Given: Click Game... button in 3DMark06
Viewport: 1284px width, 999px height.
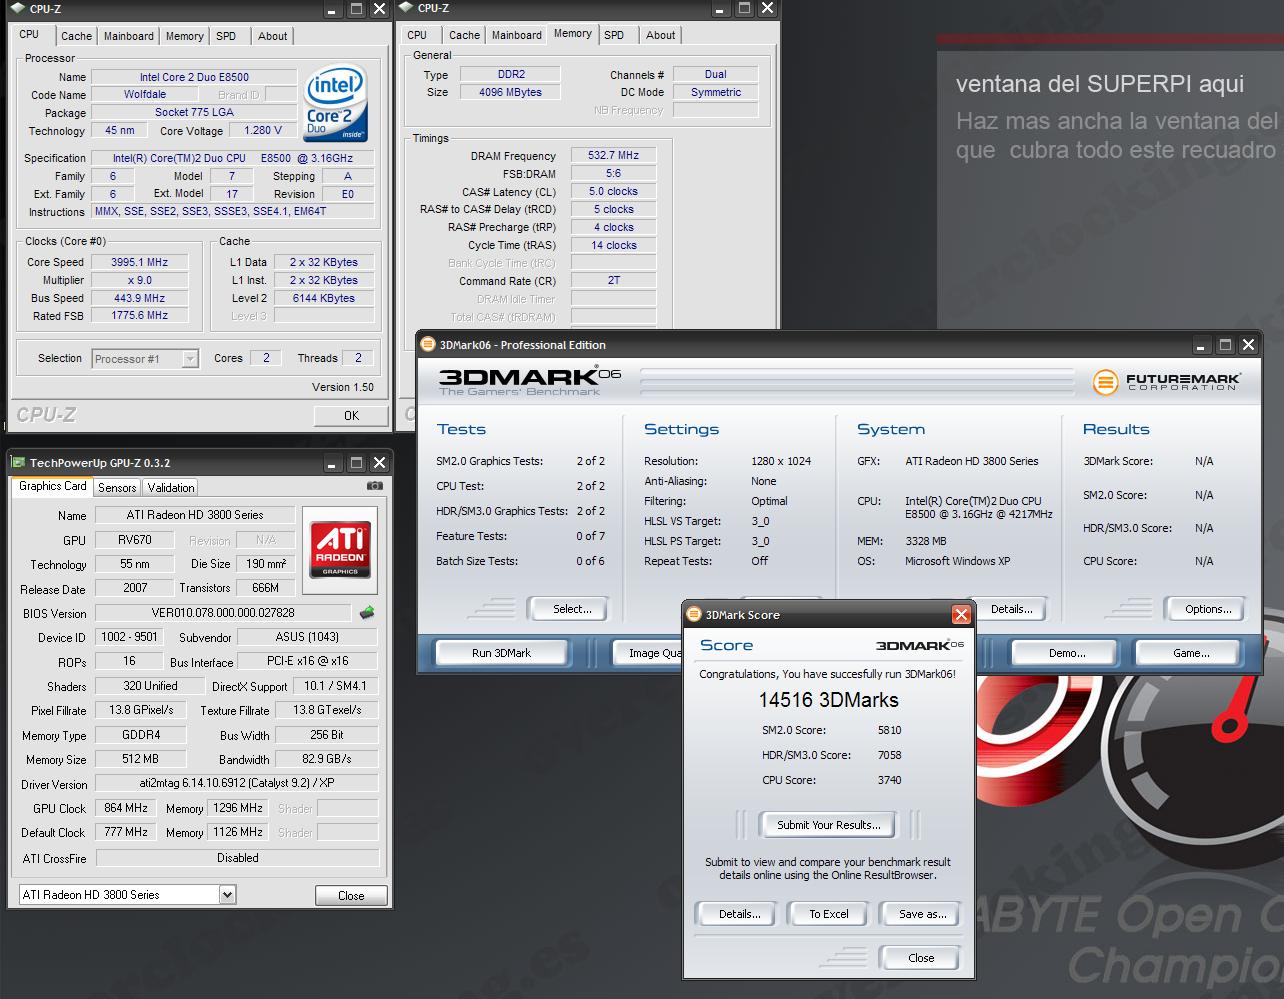Looking at the screenshot, I should tap(1191, 653).
